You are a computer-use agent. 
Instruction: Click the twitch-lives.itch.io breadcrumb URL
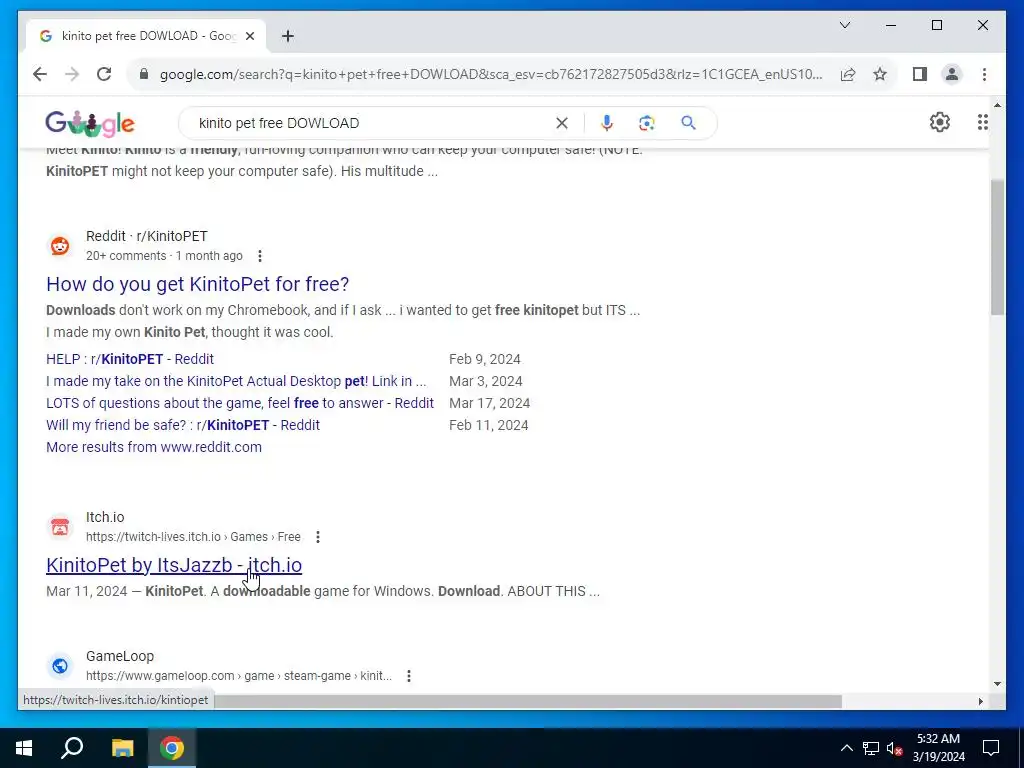(x=193, y=537)
